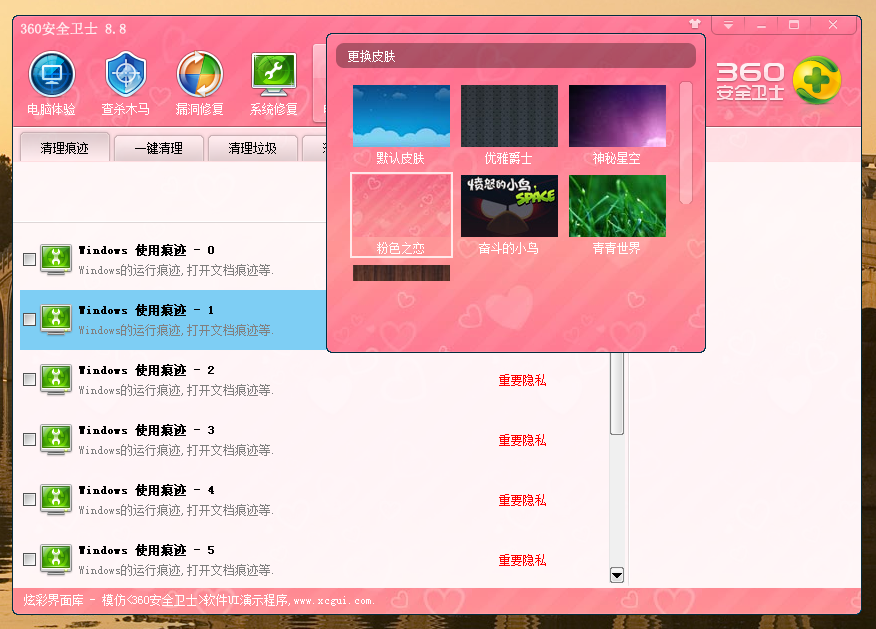Click the monitor icon of Windows 使用痕迹 - 4
This screenshot has height=629, width=876.
(56, 499)
